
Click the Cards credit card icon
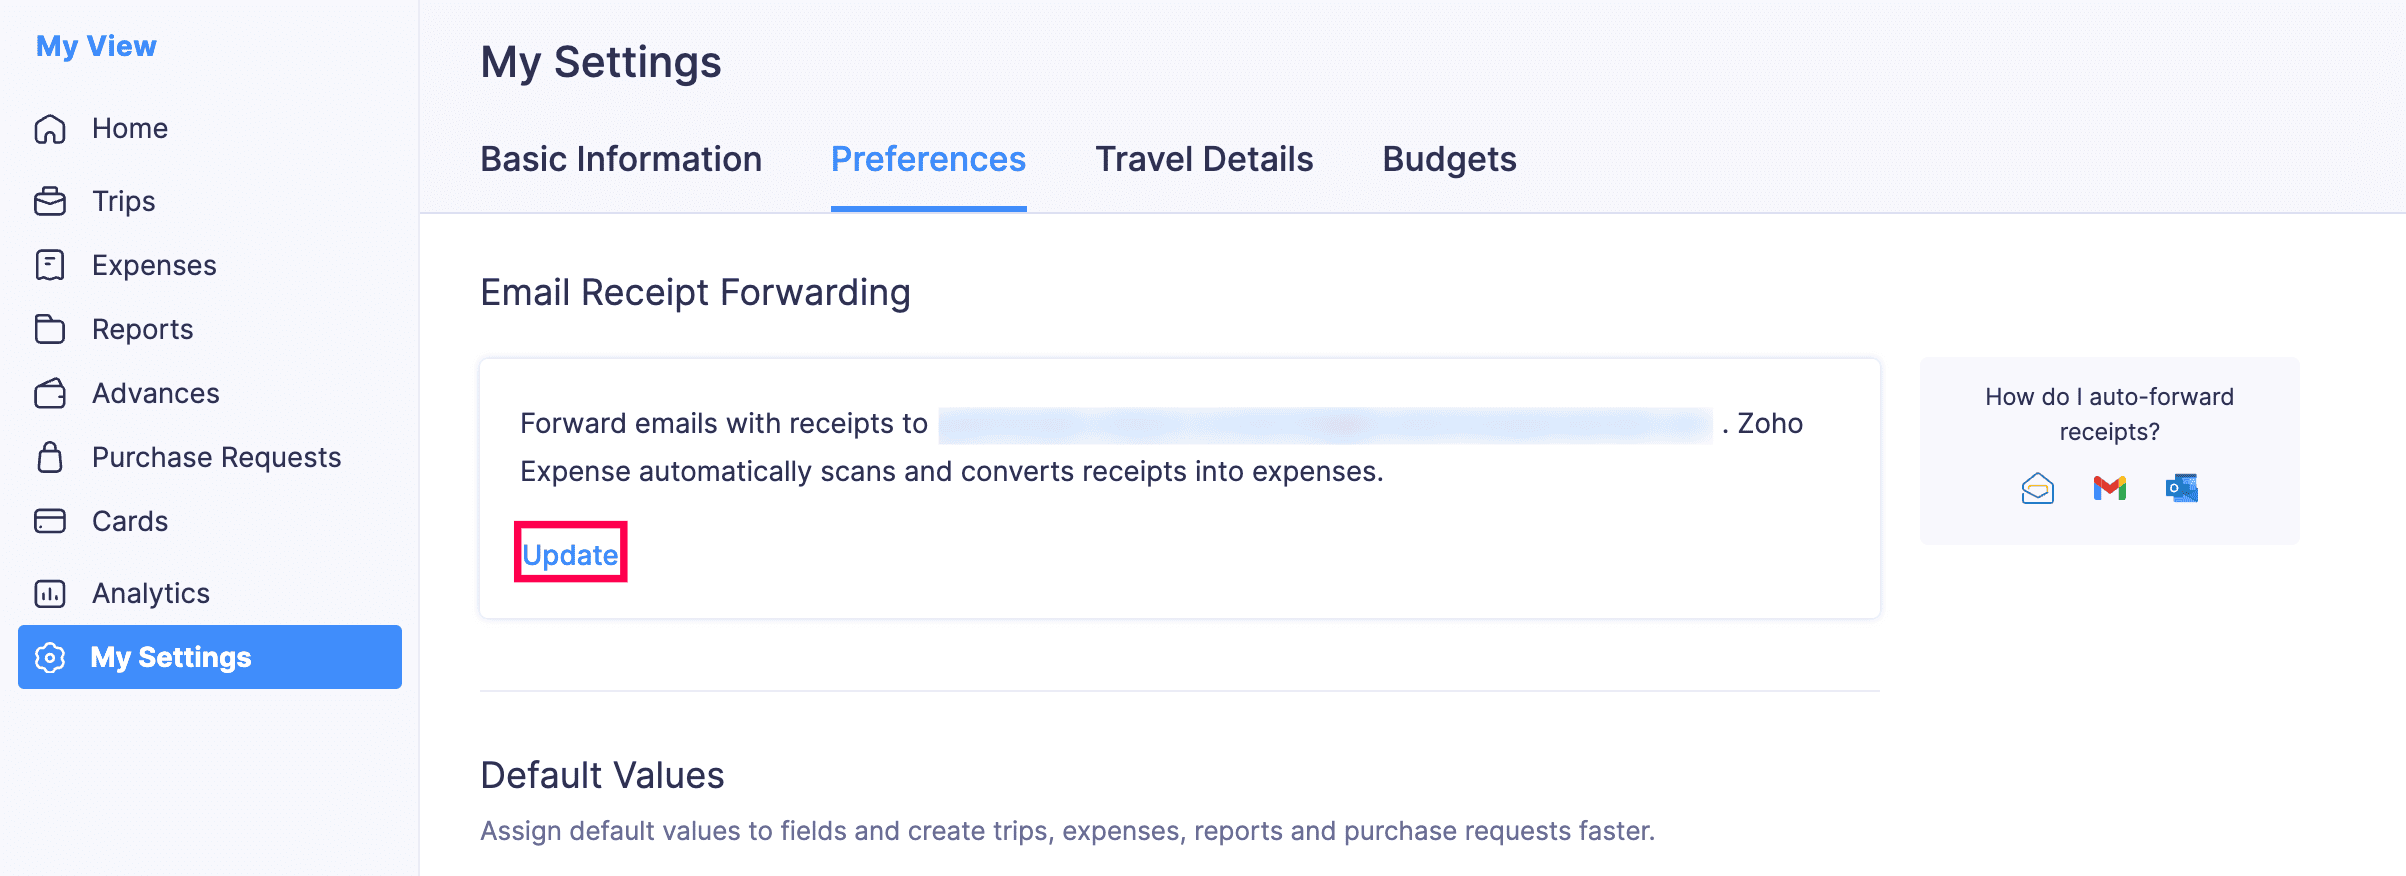click(50, 521)
